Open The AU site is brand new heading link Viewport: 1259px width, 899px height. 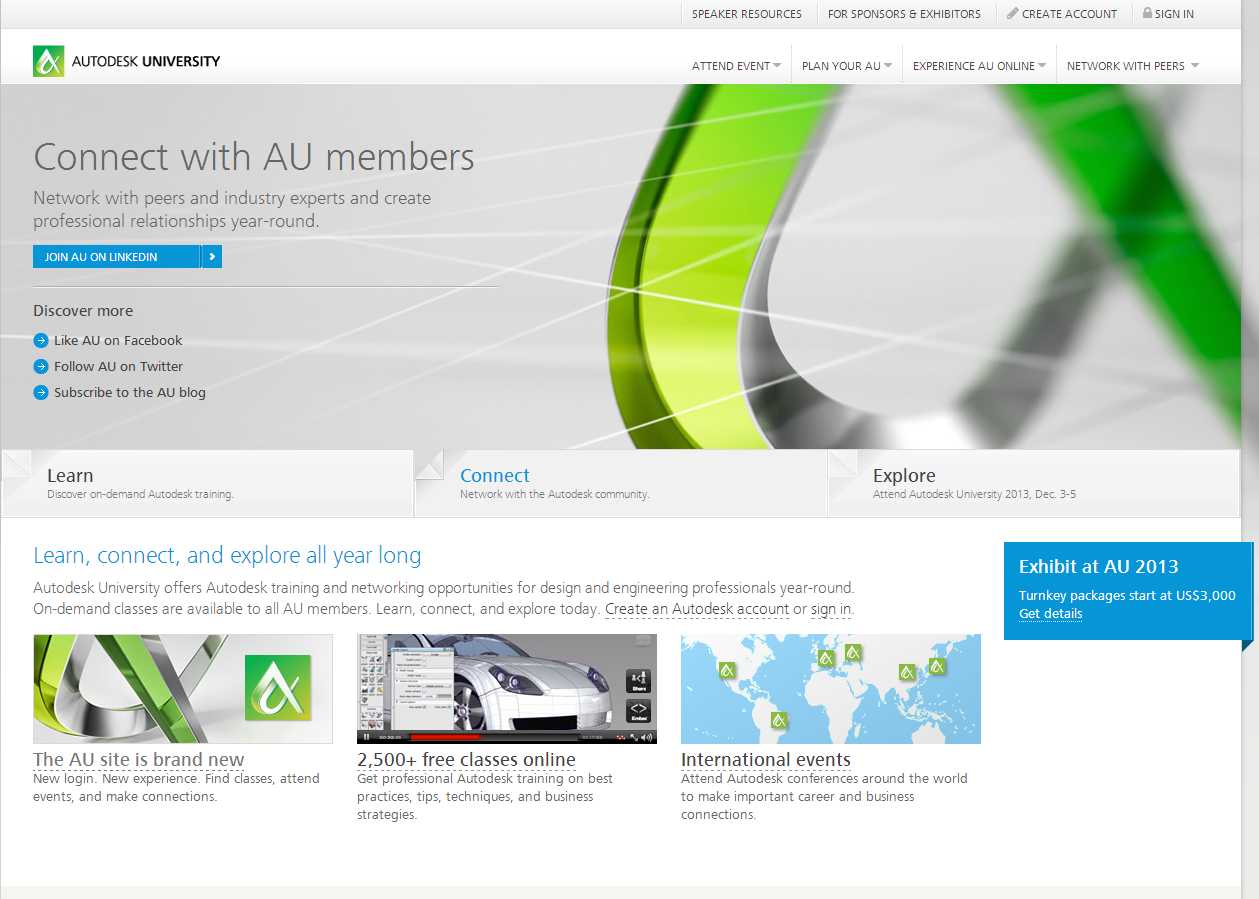(x=139, y=760)
